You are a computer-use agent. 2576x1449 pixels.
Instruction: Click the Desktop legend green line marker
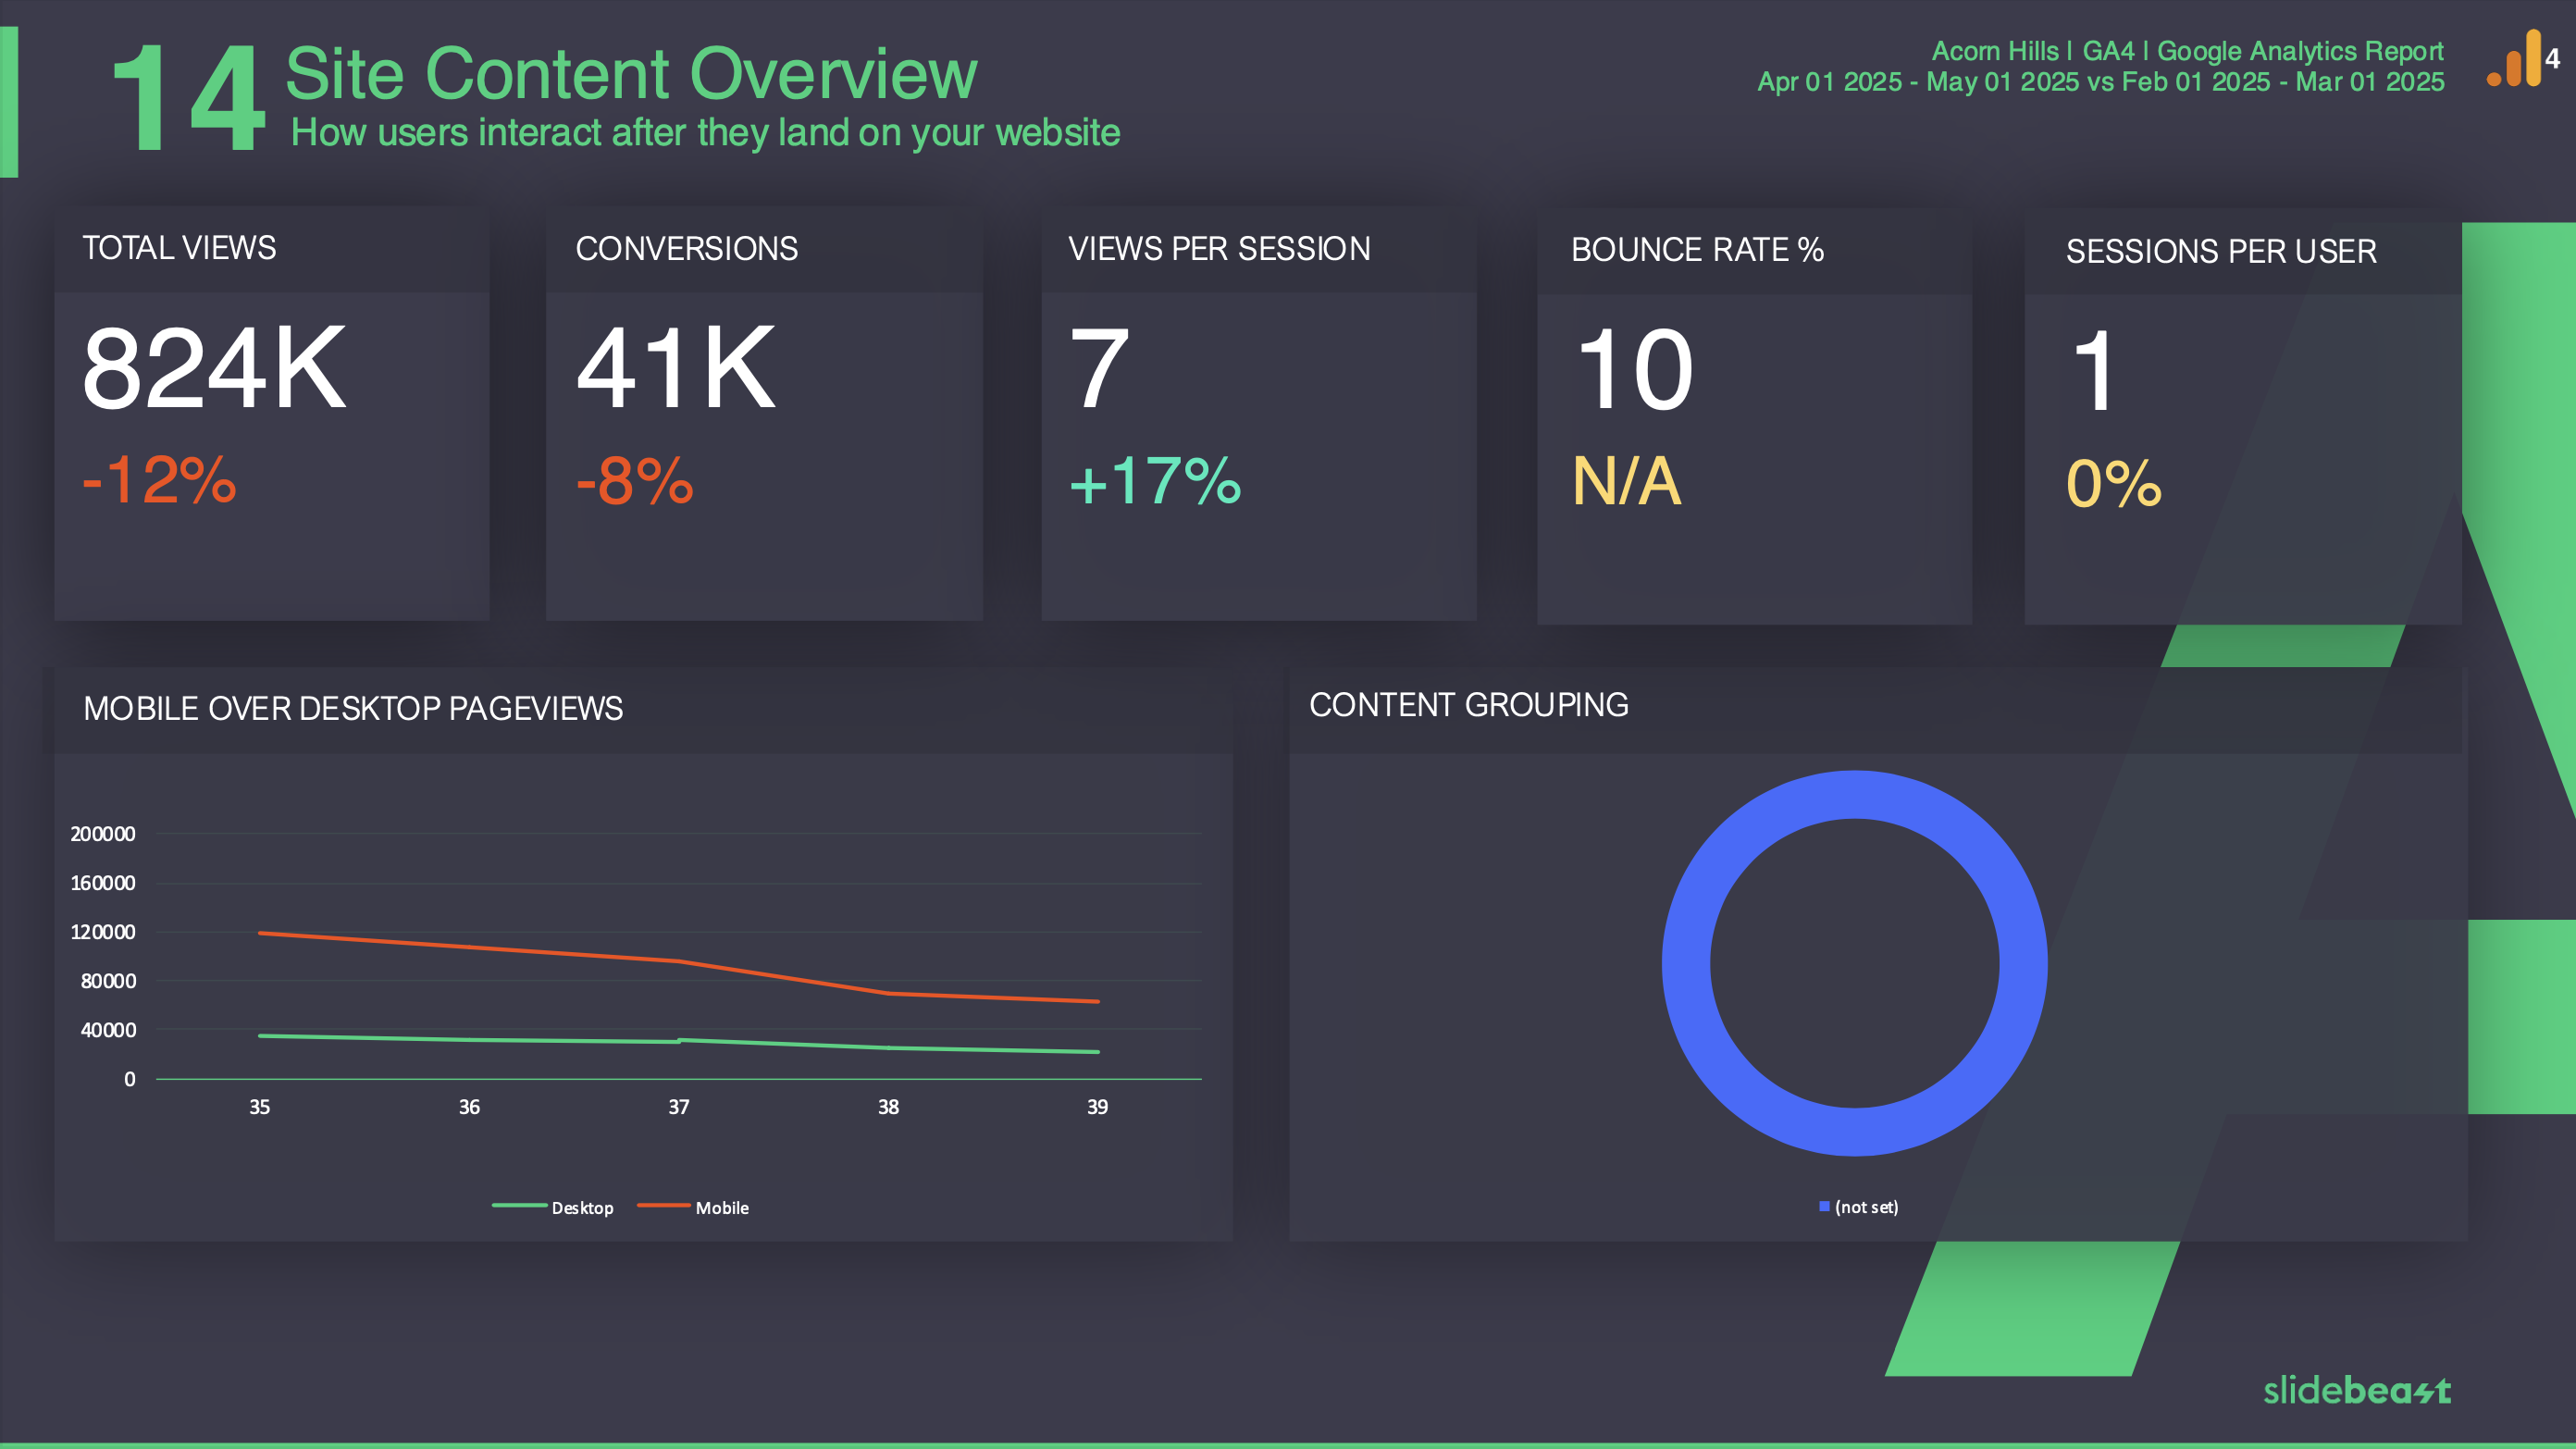(x=519, y=1206)
